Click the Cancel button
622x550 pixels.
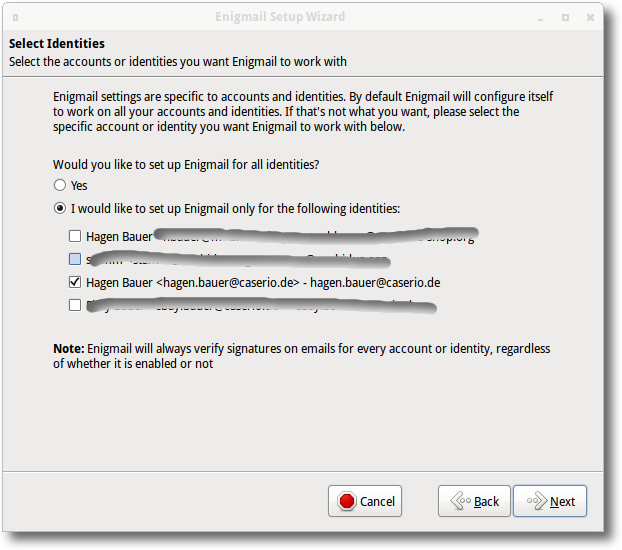coord(365,501)
